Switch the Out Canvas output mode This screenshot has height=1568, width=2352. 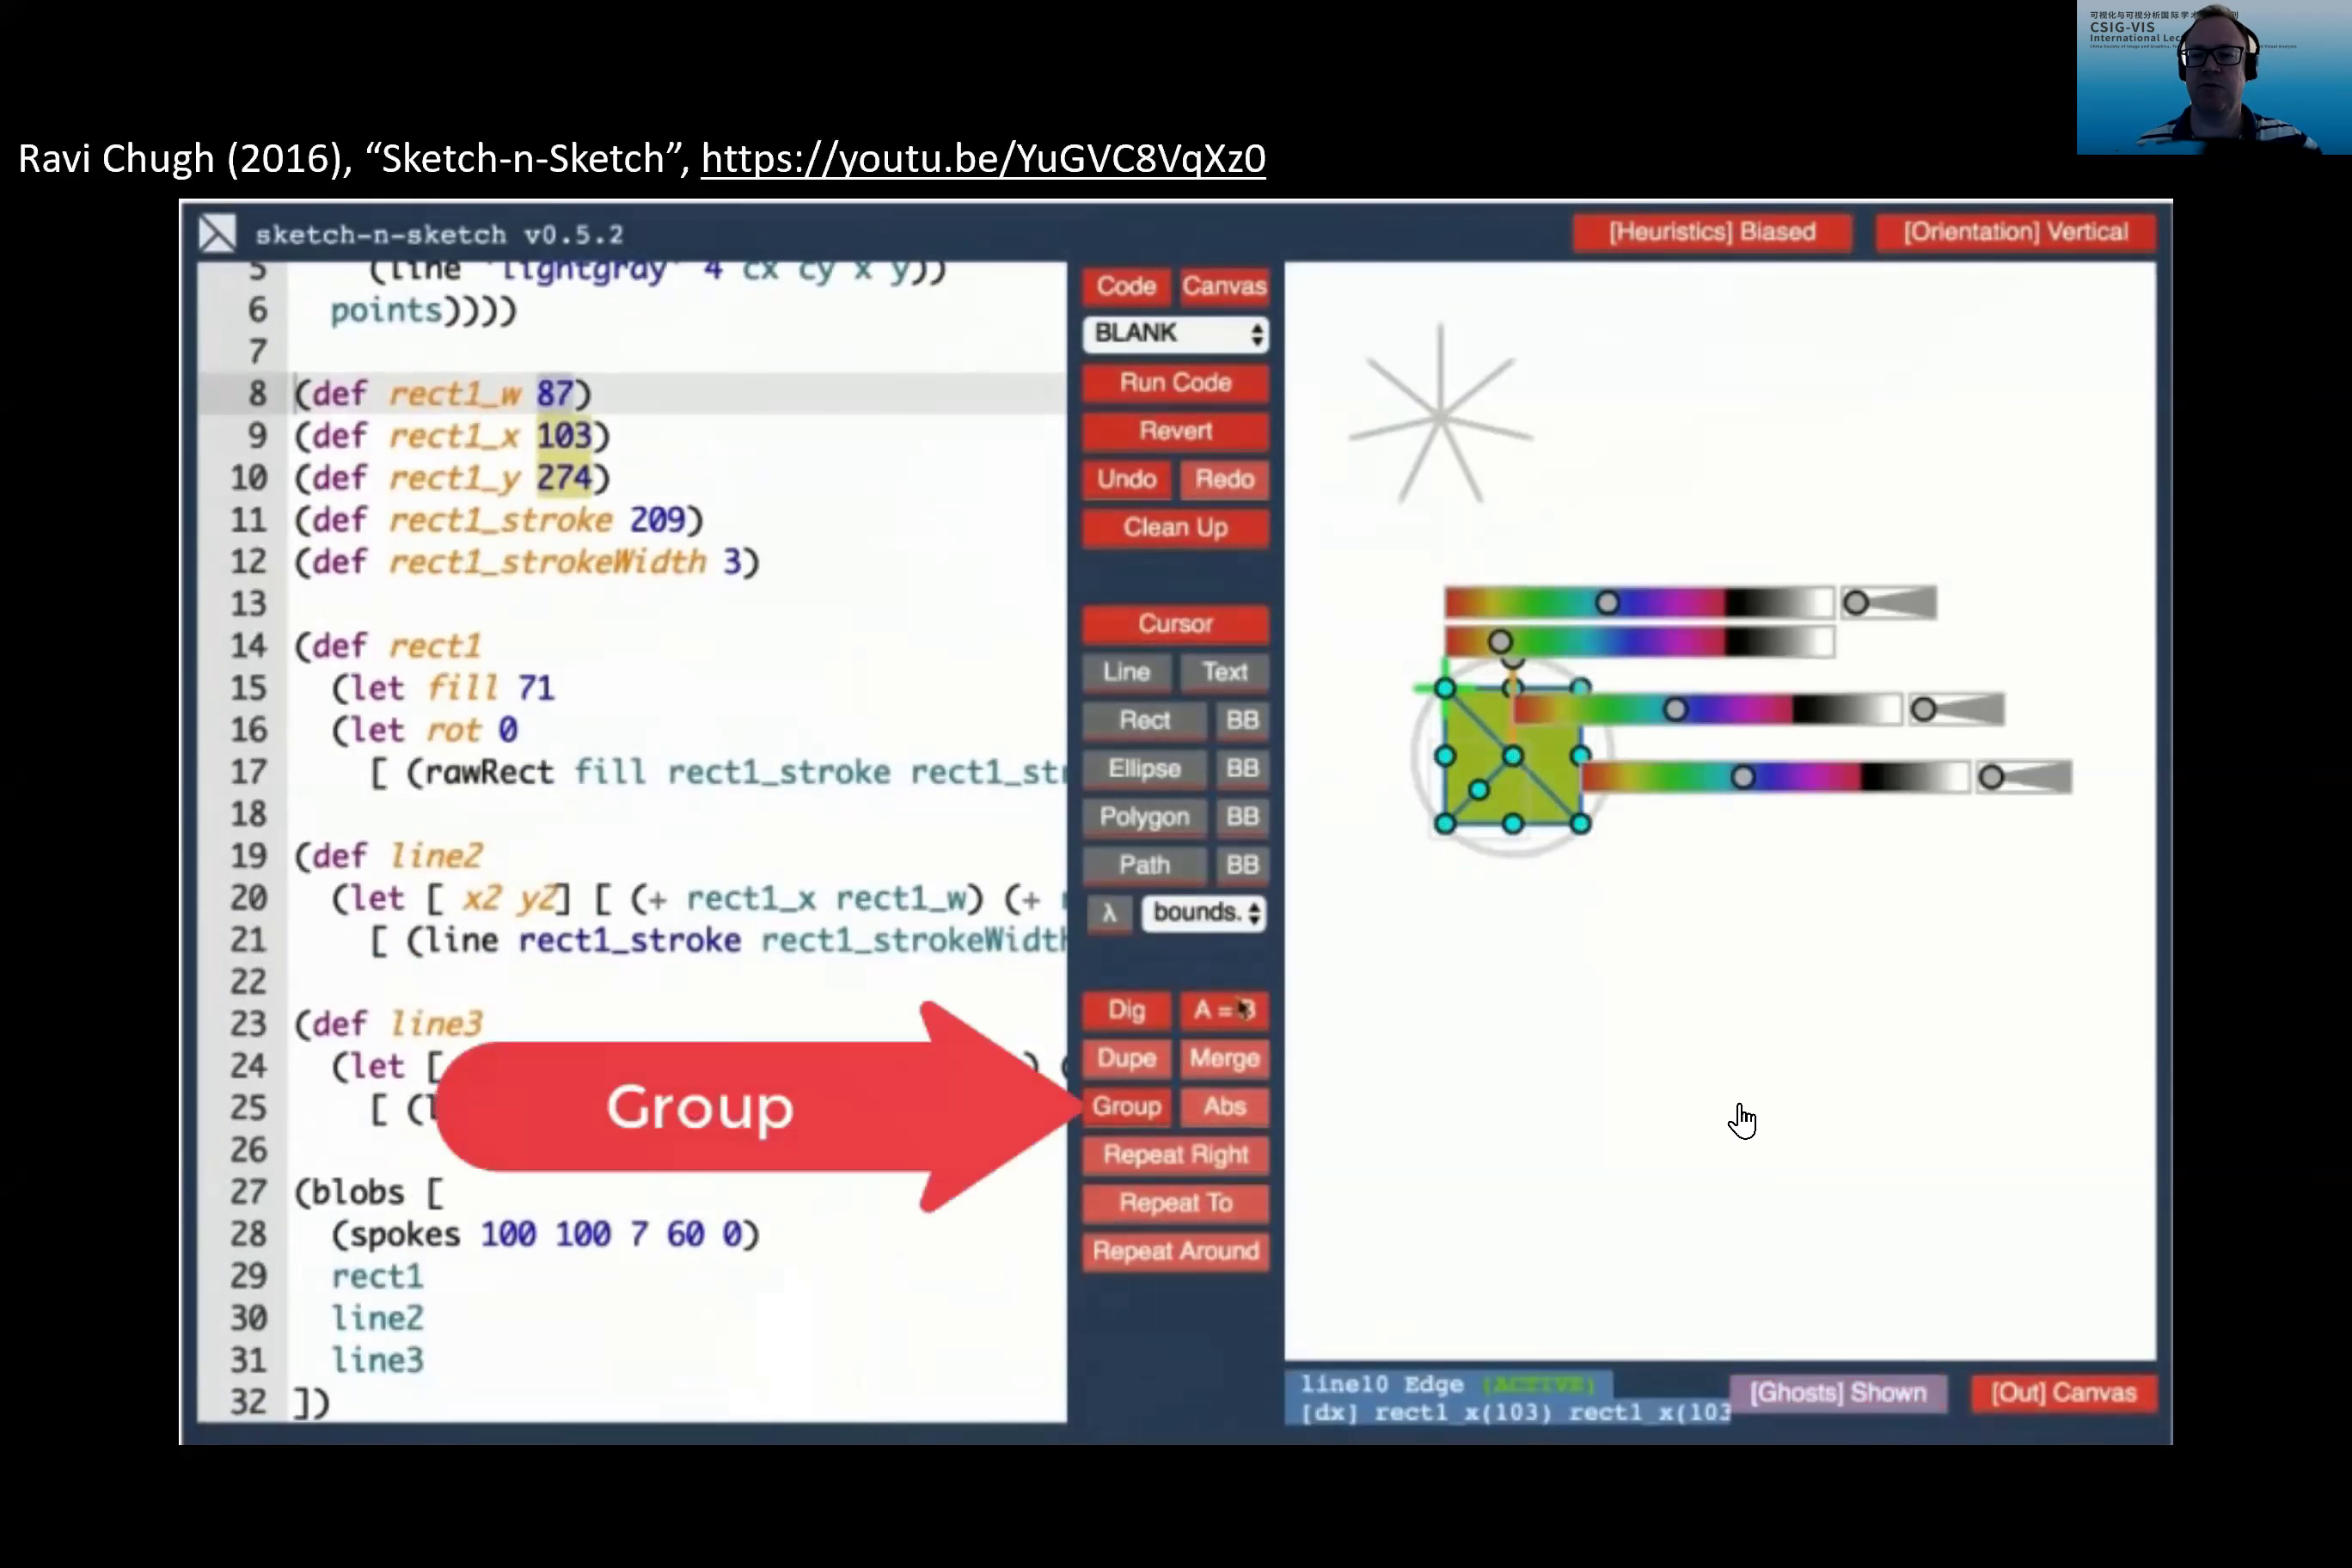tap(2063, 1393)
